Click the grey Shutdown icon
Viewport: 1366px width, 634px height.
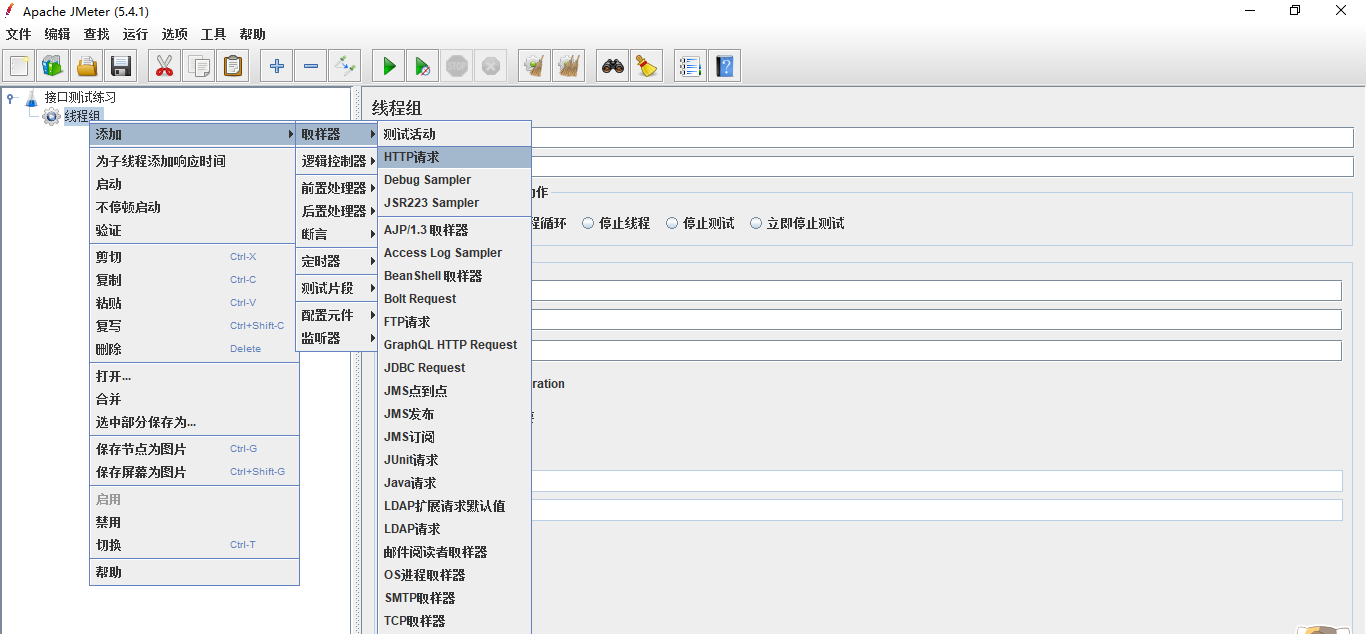coord(491,66)
